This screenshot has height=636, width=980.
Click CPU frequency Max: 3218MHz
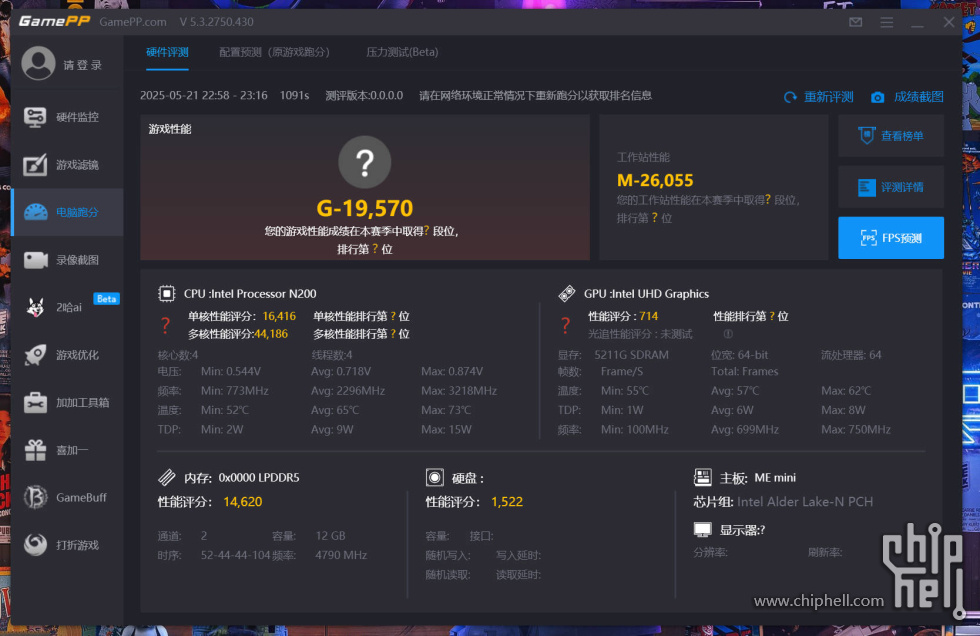pyautogui.click(x=459, y=391)
